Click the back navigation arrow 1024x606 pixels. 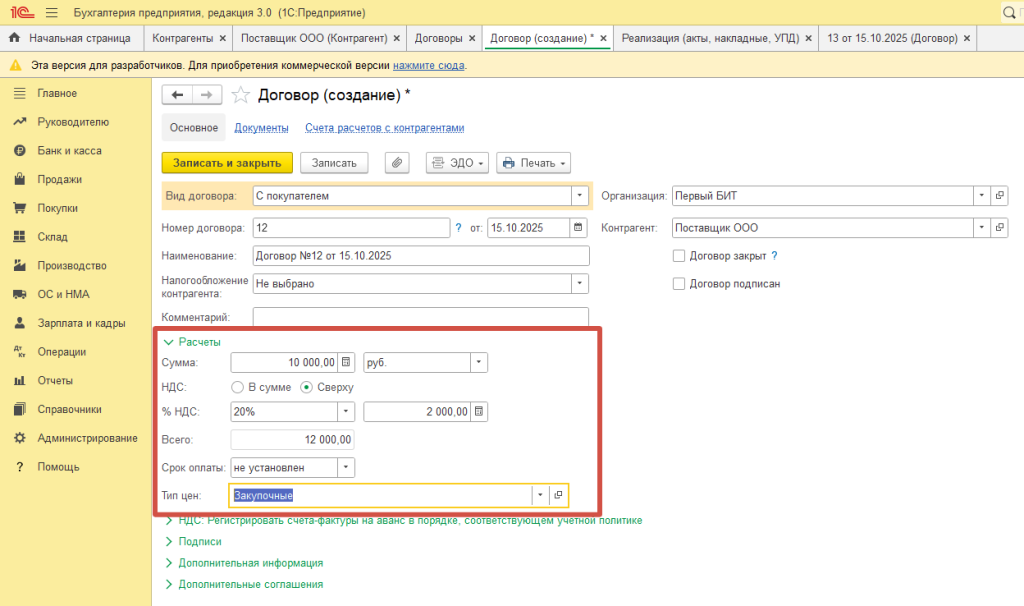[178, 95]
